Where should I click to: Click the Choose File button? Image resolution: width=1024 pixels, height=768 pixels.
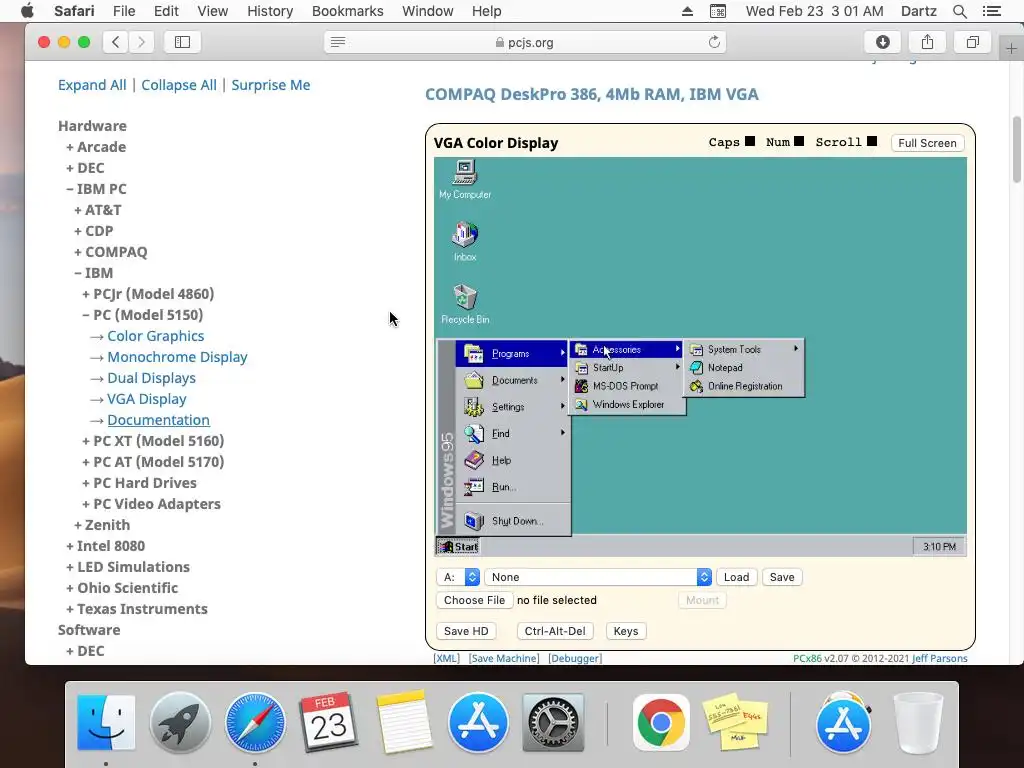[x=474, y=600]
